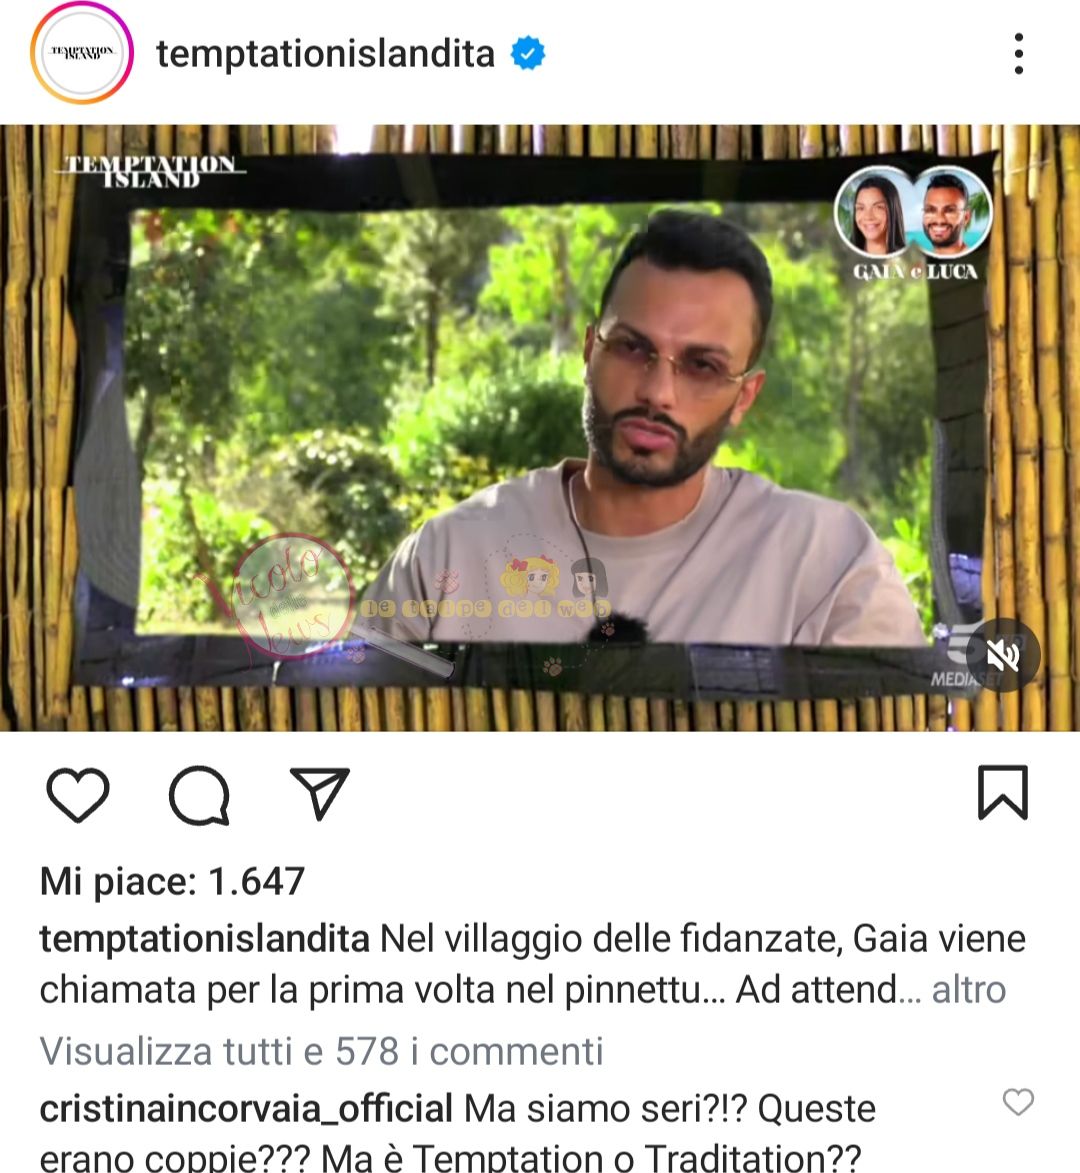Like the post with the heart icon

[78, 794]
